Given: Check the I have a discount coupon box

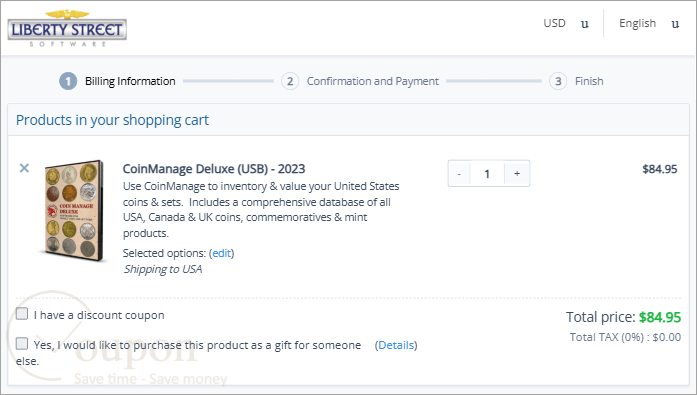Looking at the screenshot, I should tap(22, 314).
